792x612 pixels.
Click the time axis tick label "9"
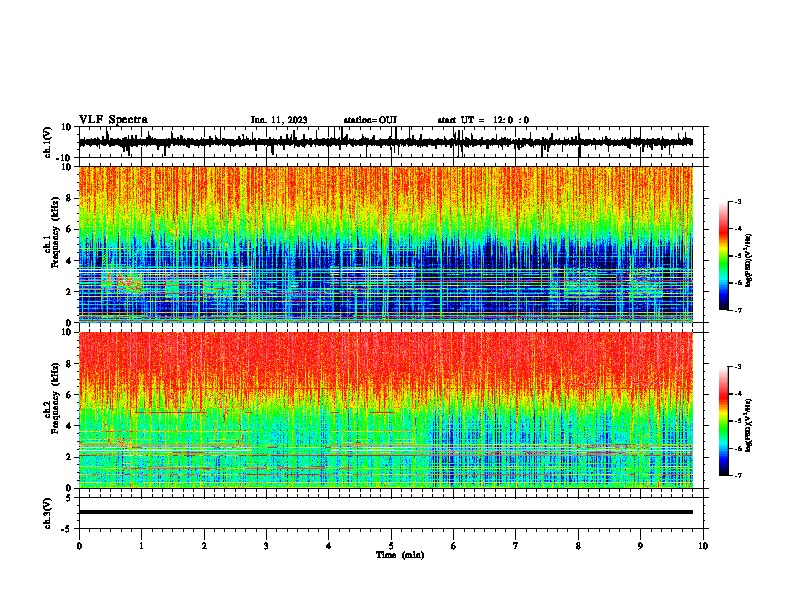(x=640, y=546)
